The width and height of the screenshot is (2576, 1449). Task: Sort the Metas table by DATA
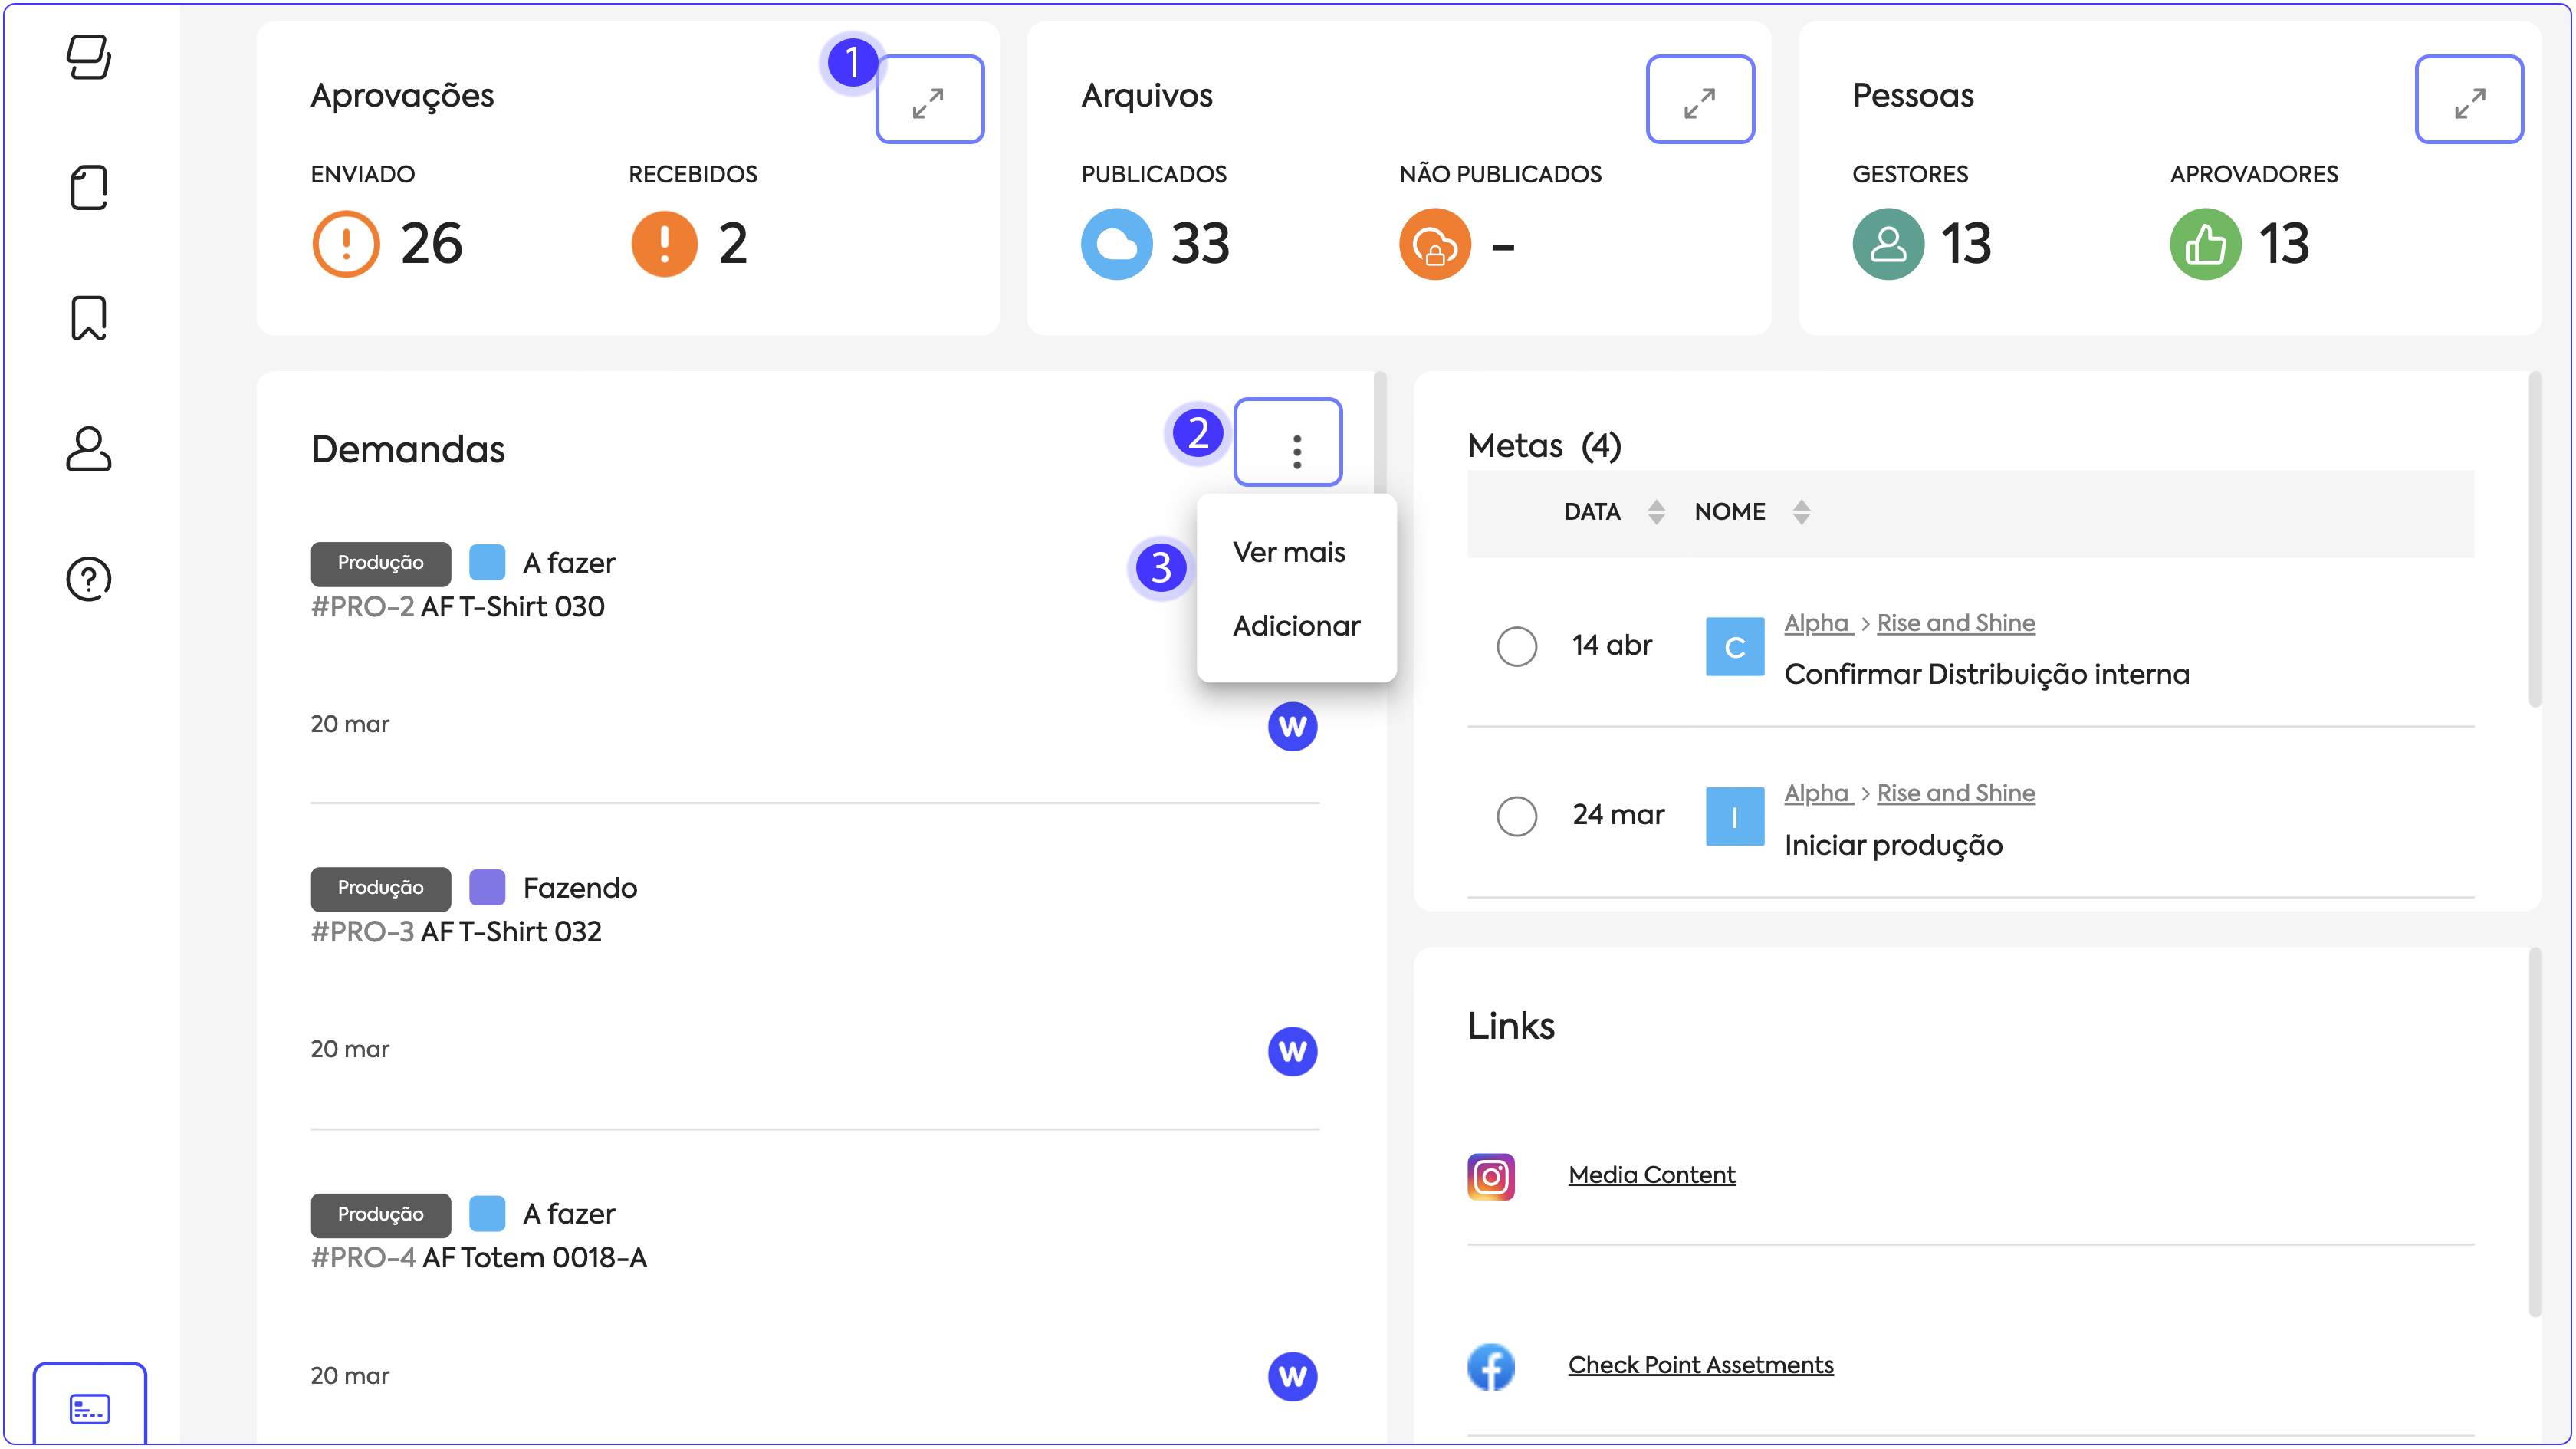[x=1656, y=512]
